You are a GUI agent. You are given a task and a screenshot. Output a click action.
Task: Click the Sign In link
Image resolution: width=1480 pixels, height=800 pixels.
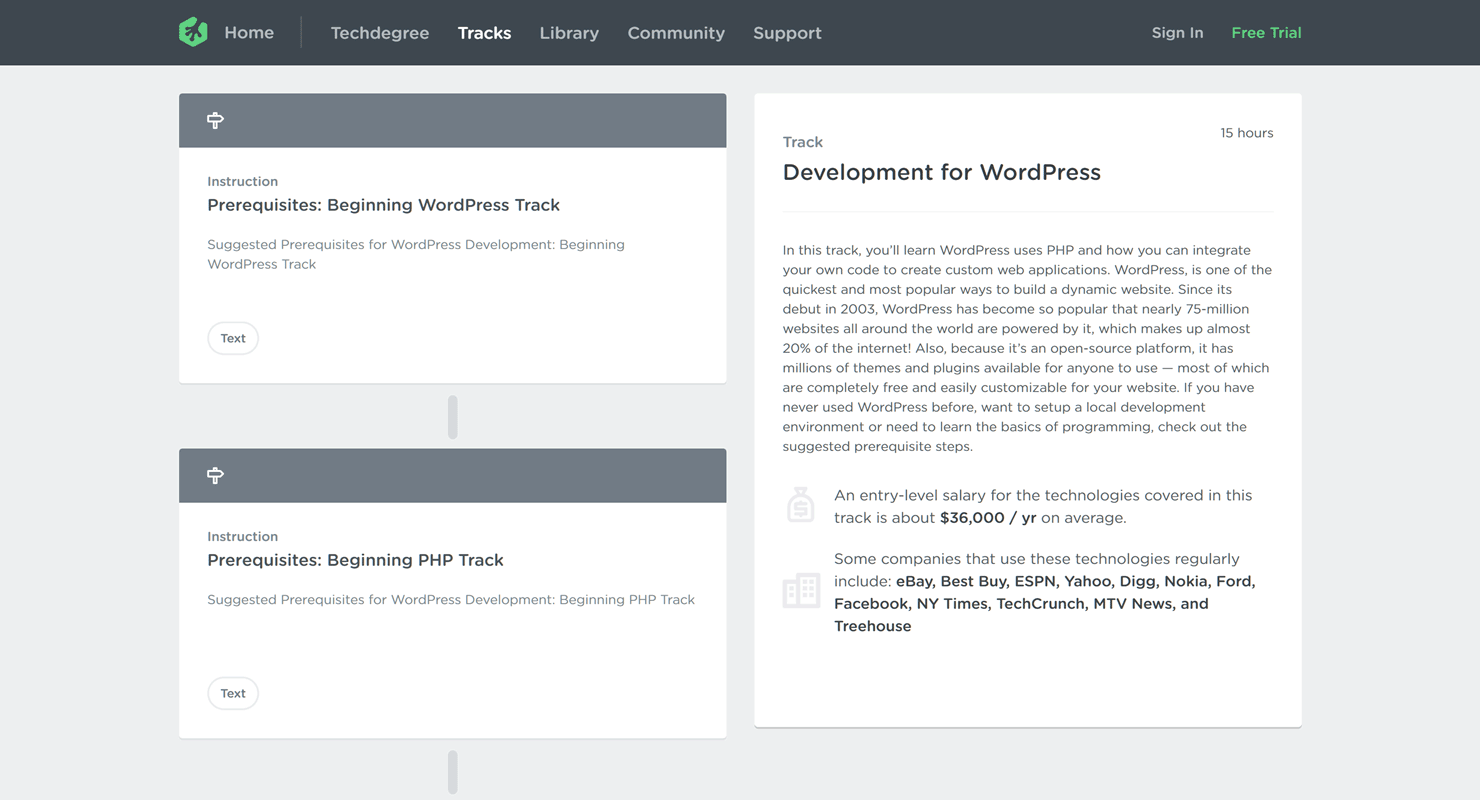[x=1177, y=33]
